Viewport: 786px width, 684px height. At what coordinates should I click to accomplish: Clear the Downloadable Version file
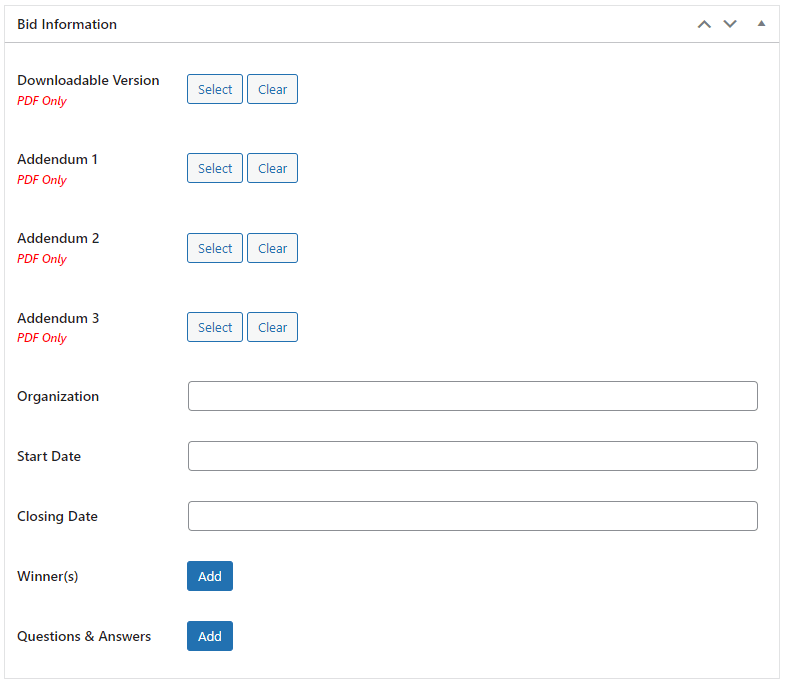tap(272, 89)
